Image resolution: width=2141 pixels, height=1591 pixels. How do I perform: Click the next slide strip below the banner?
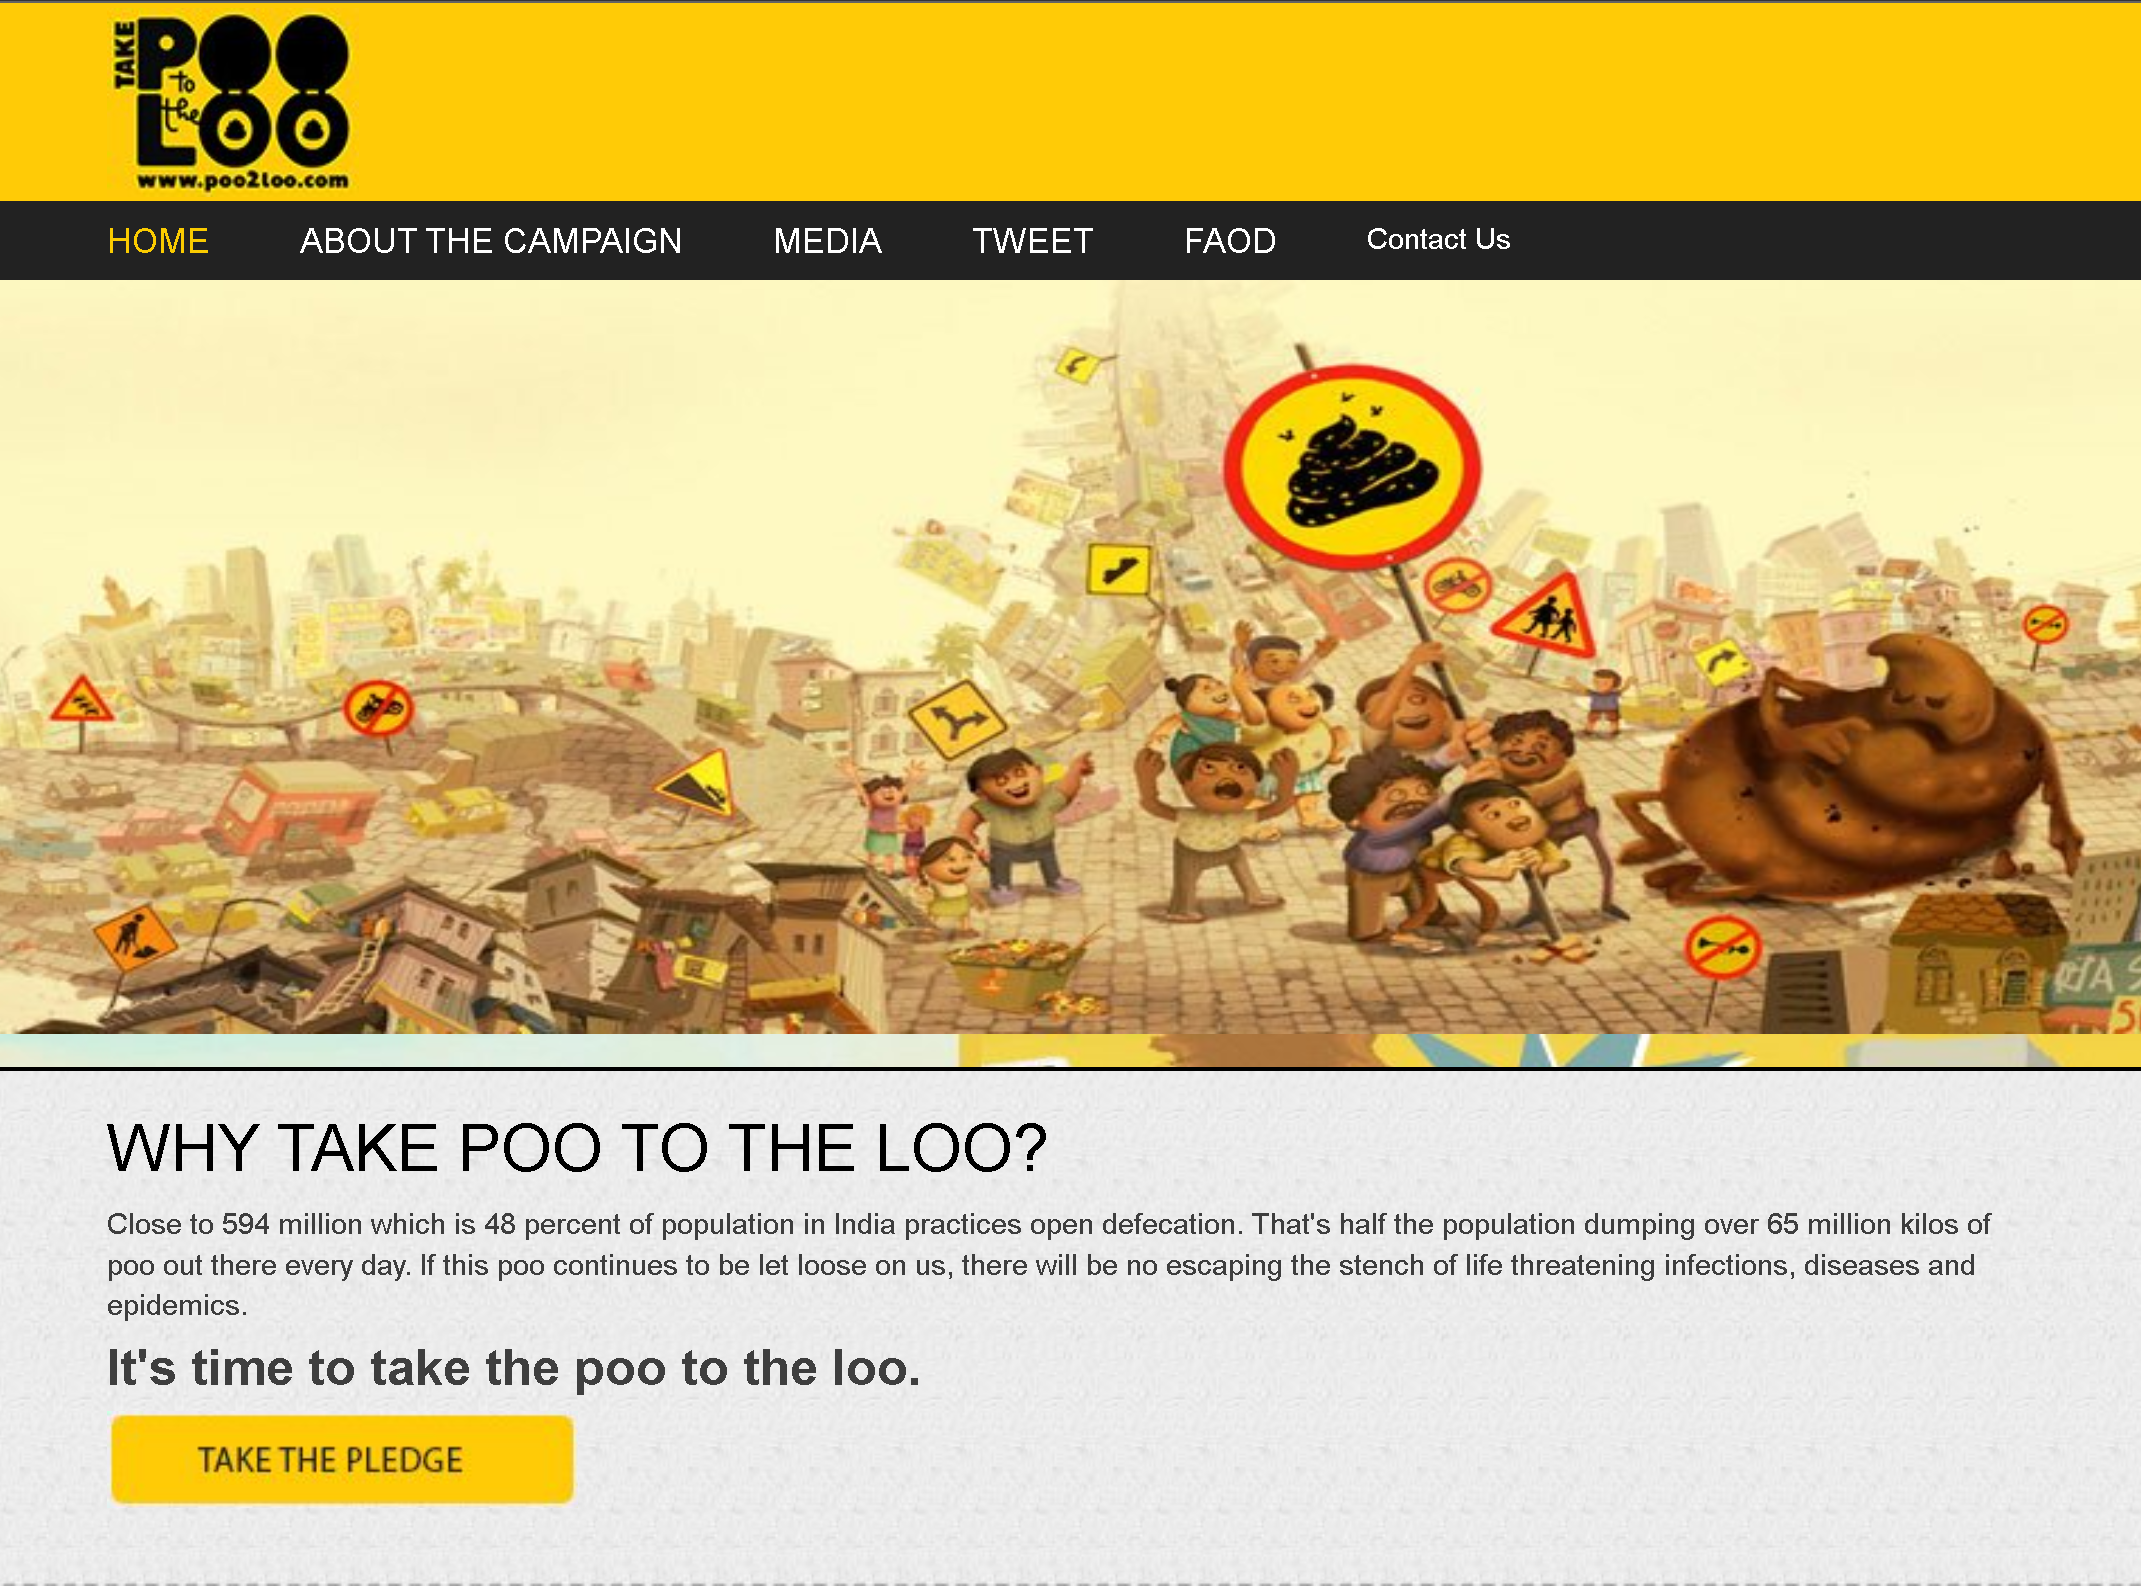click(x=1070, y=1051)
